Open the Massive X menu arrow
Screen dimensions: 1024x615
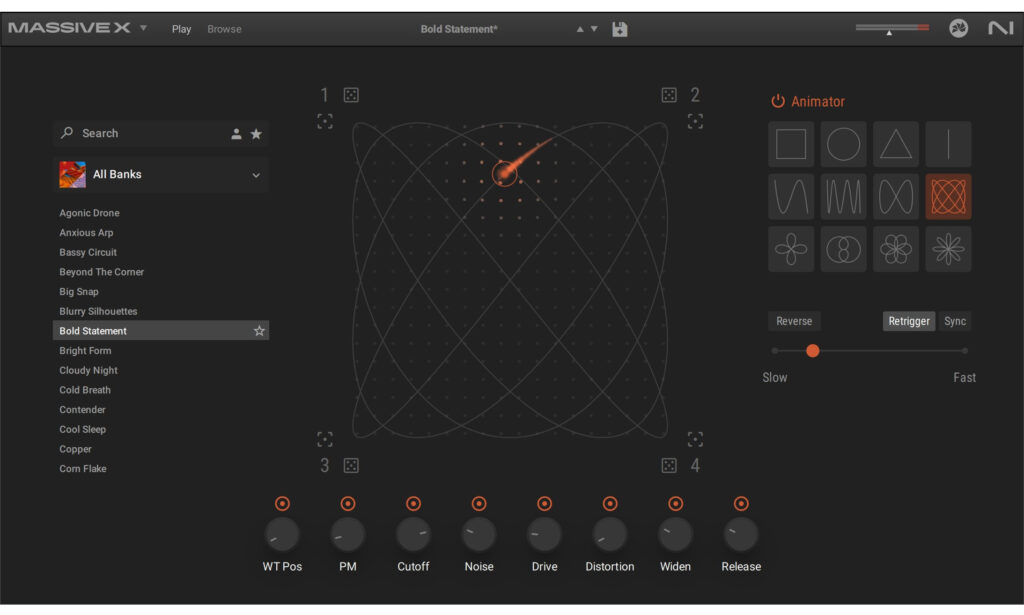[143, 28]
